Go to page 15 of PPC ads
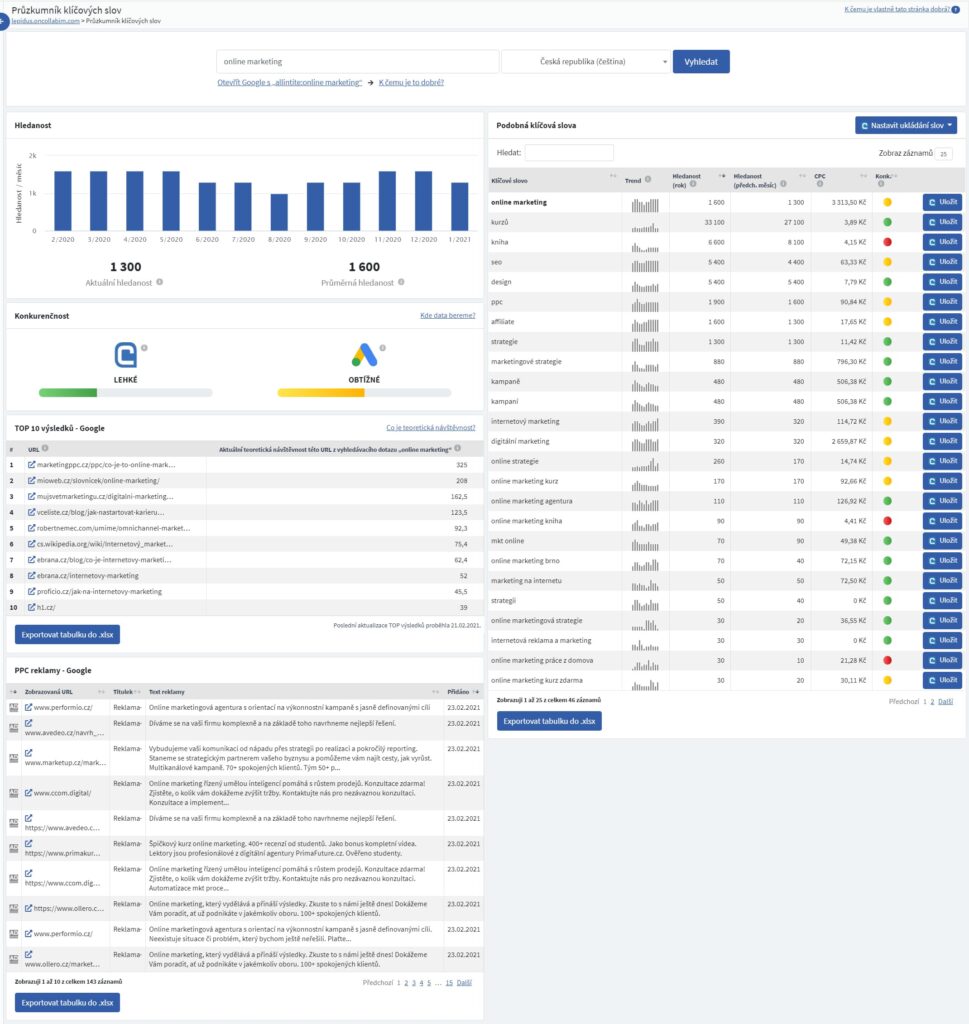Viewport: 969px width, 1024px height. coord(449,983)
